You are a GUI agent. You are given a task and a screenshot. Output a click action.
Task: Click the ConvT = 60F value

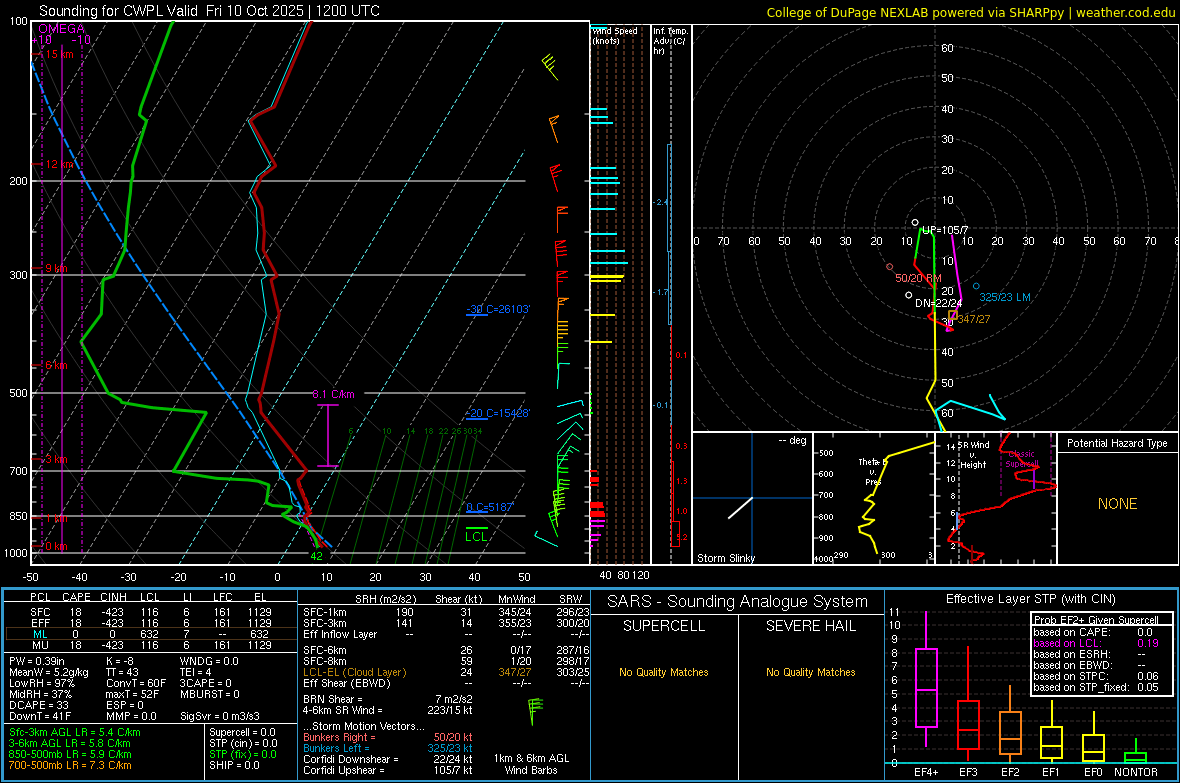click(x=136, y=683)
